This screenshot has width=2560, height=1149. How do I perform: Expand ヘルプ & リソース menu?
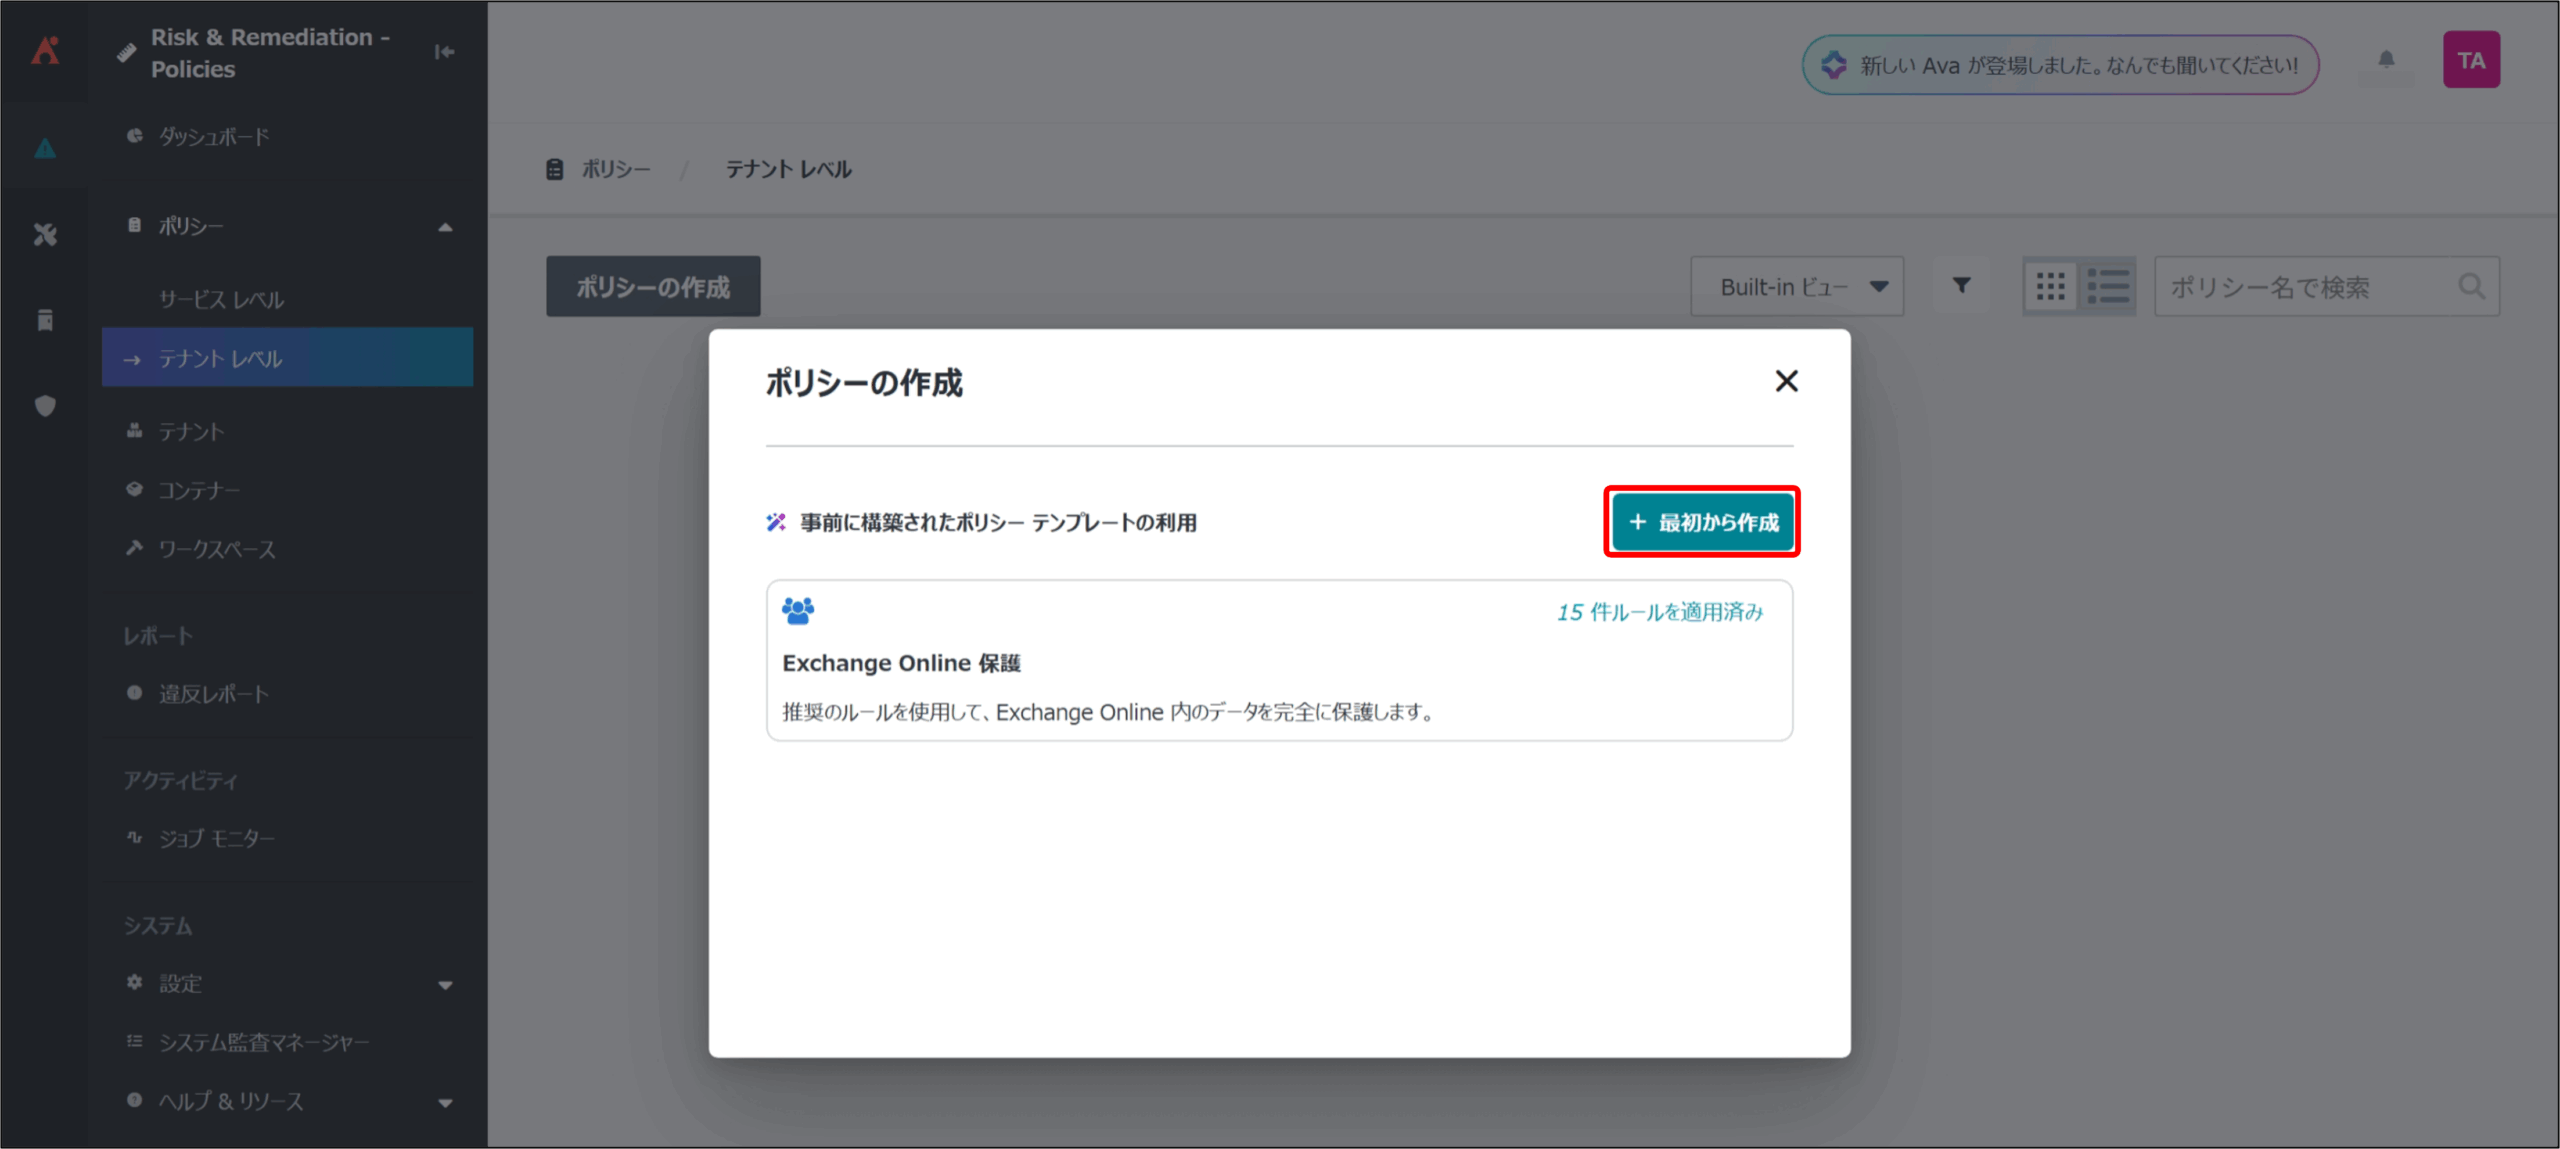(445, 1102)
